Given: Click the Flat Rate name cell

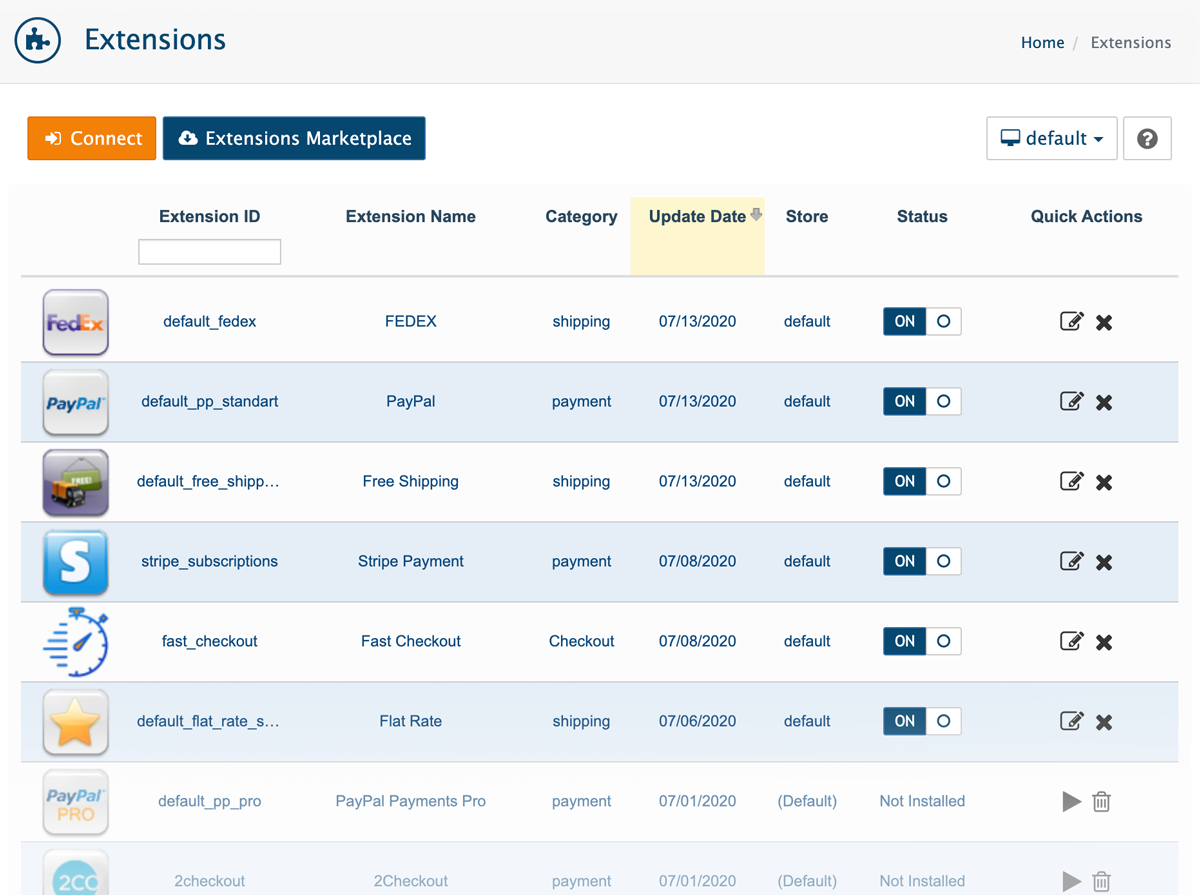Looking at the screenshot, I should [x=411, y=721].
